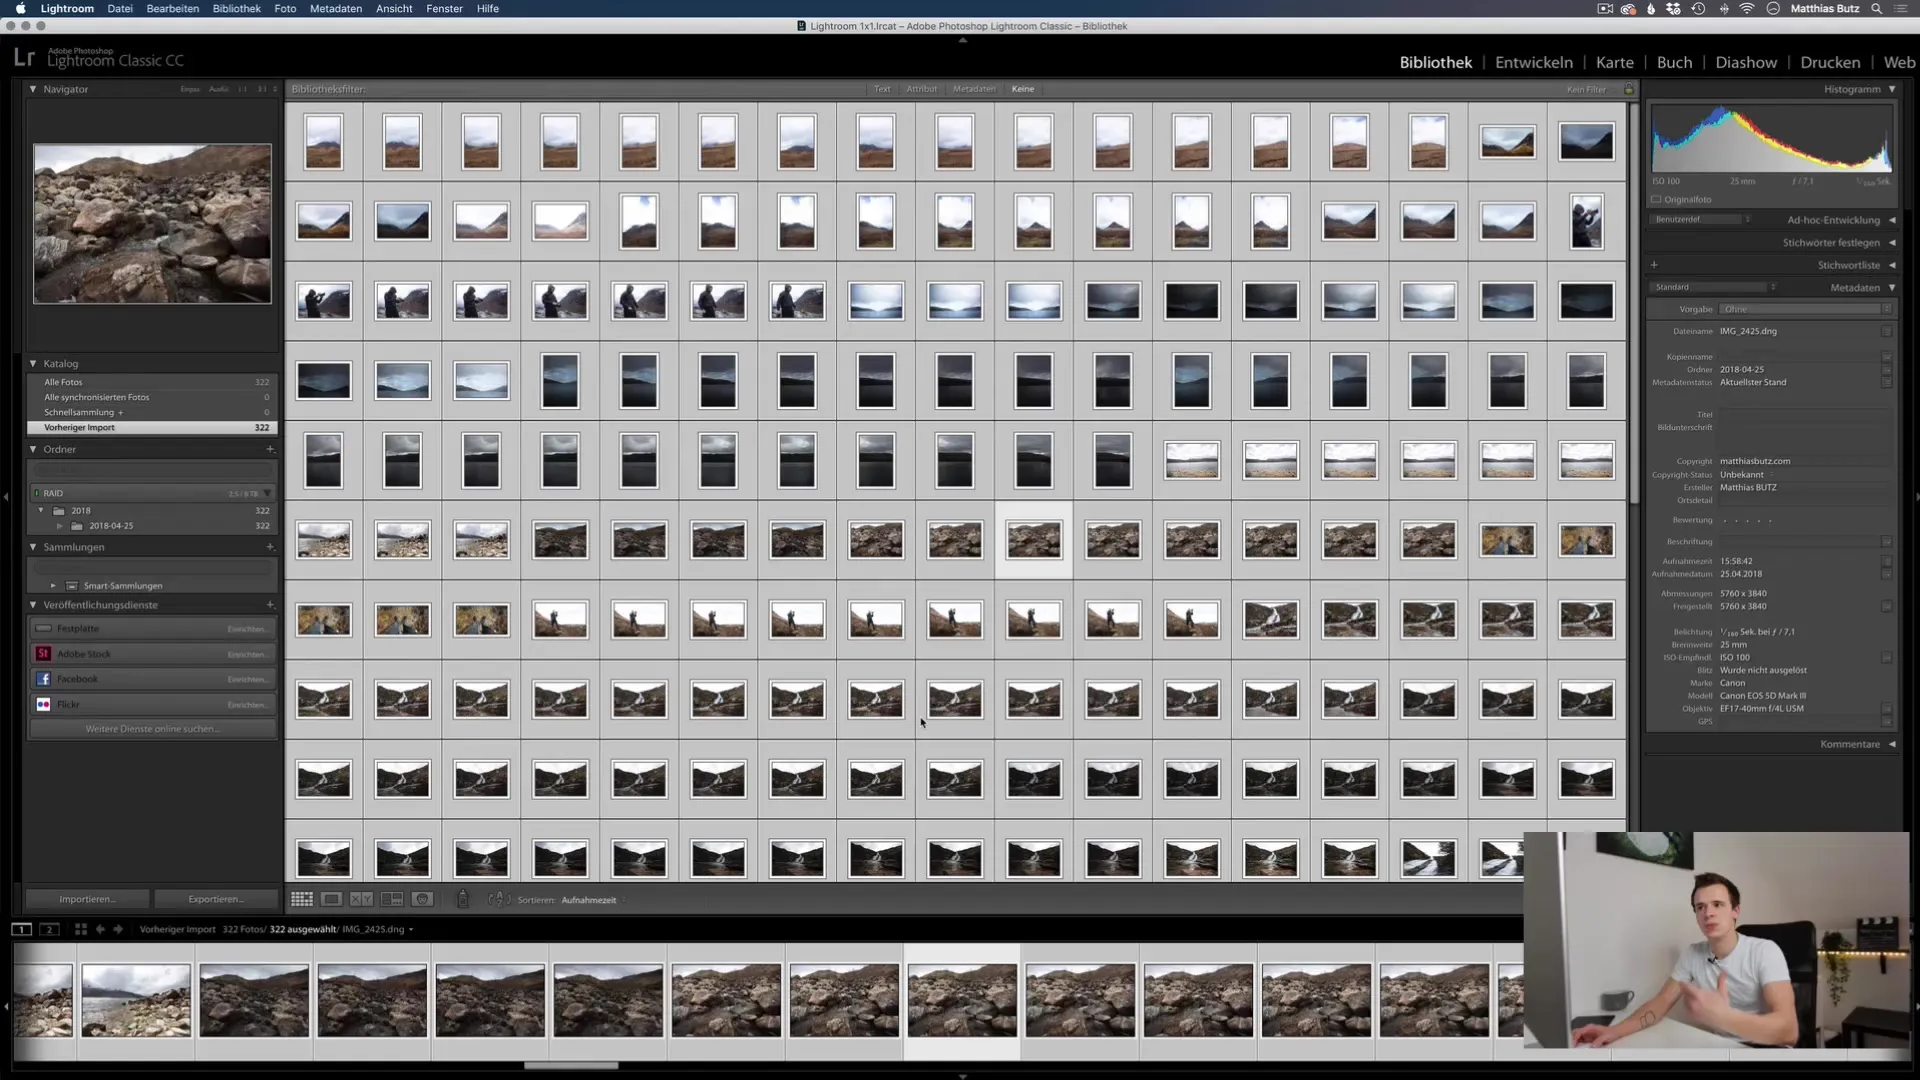Open XY compare view

pos(361,899)
